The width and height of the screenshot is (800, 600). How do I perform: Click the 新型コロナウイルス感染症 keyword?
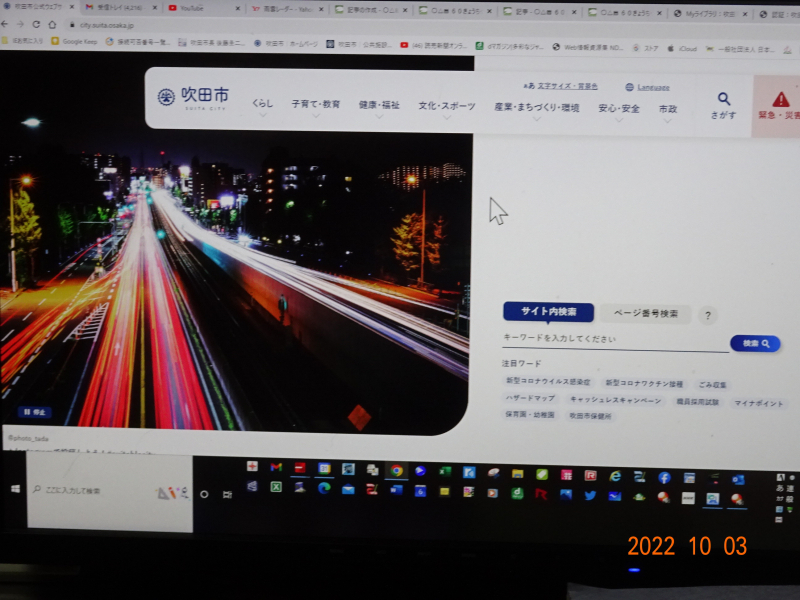pyautogui.click(x=547, y=382)
